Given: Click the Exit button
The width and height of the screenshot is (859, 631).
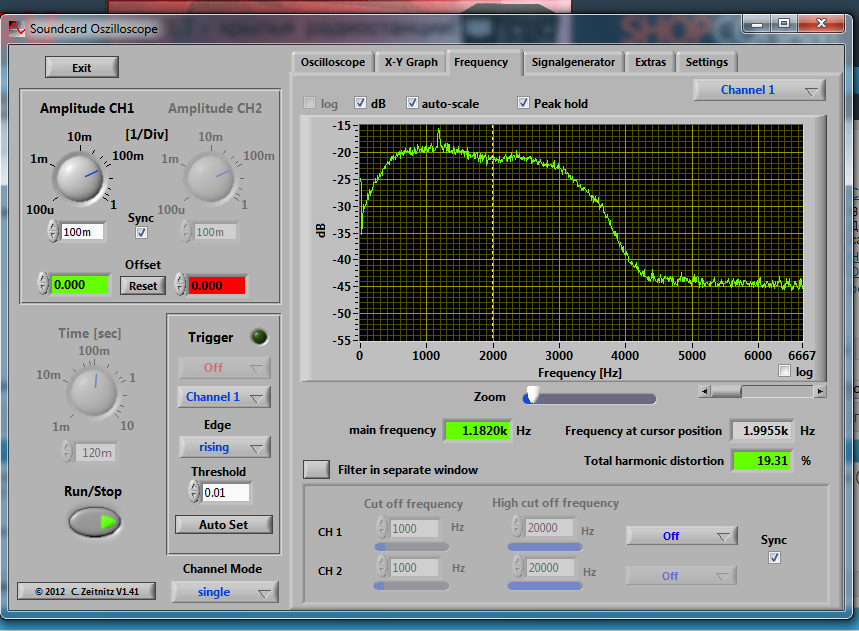Looking at the screenshot, I should tap(82, 67).
